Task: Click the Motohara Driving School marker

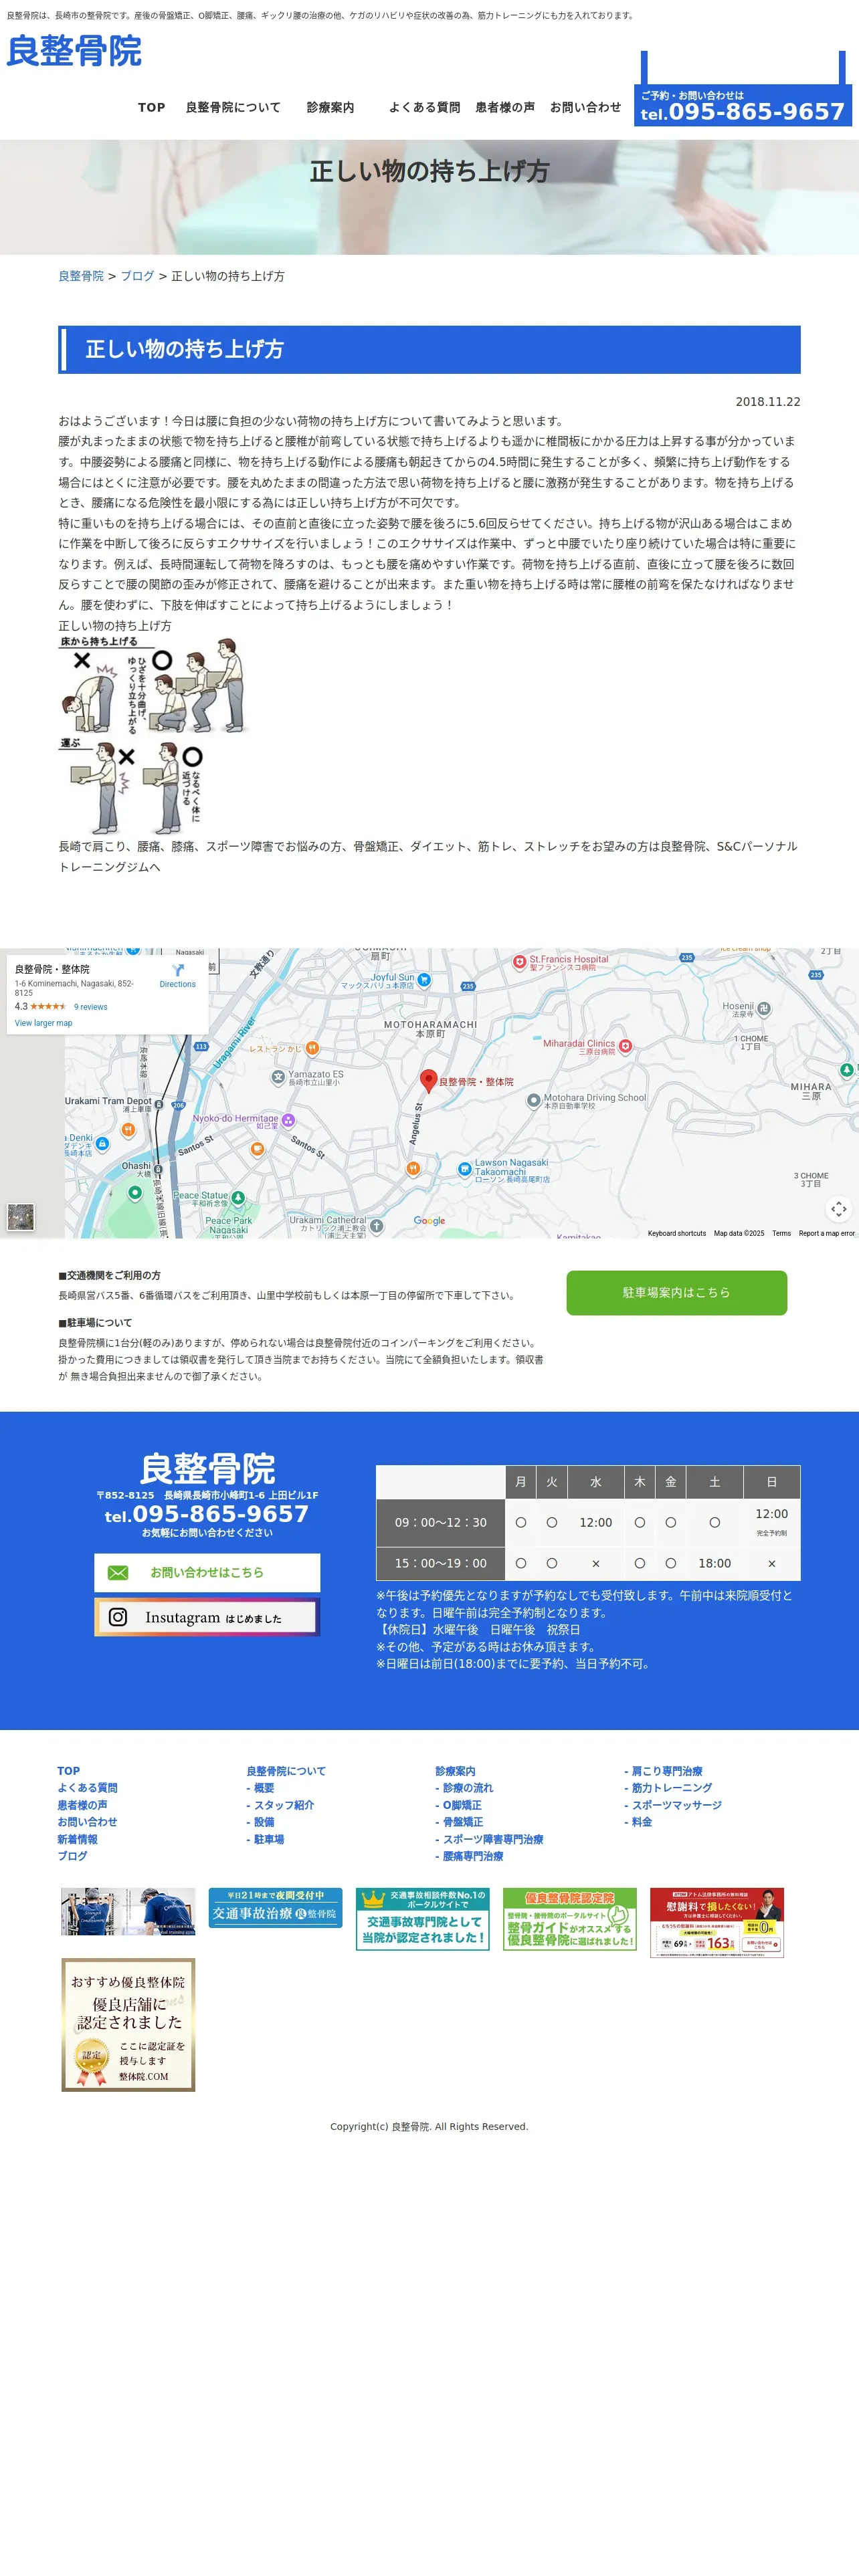Action: coord(533,1100)
